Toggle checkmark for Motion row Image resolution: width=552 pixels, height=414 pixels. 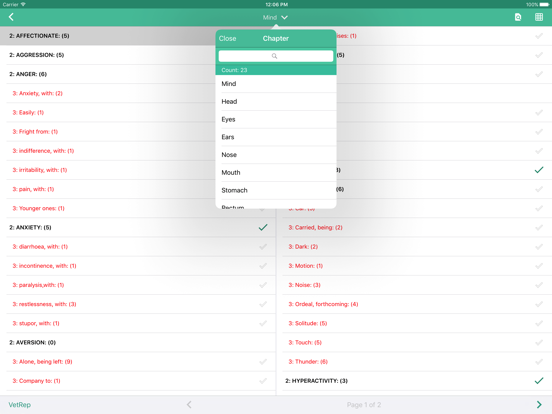(x=539, y=266)
